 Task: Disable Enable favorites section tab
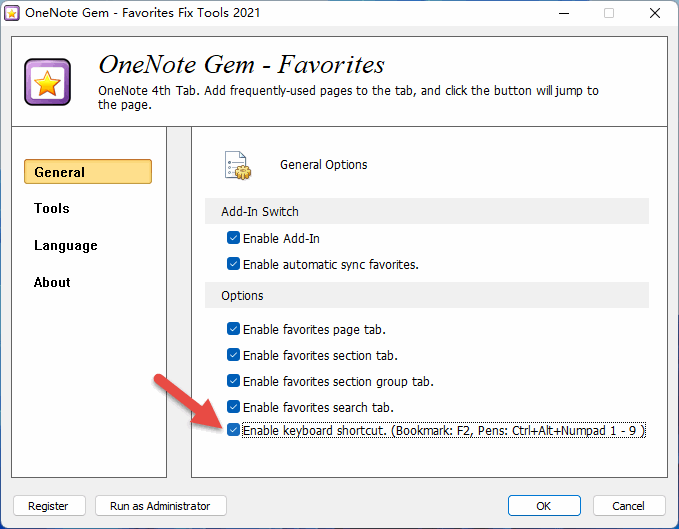coord(233,355)
